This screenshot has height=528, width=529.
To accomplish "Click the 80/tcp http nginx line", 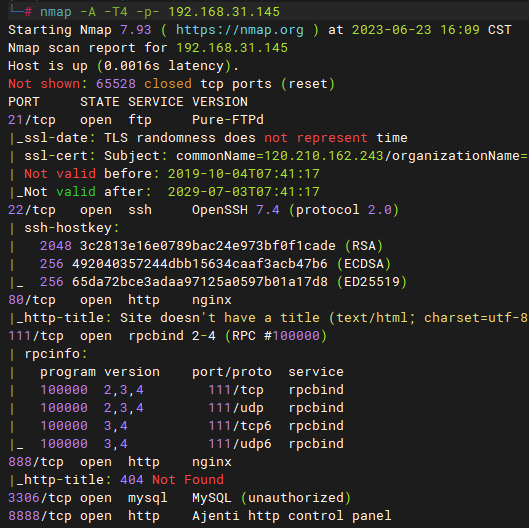I will tap(120, 300).
